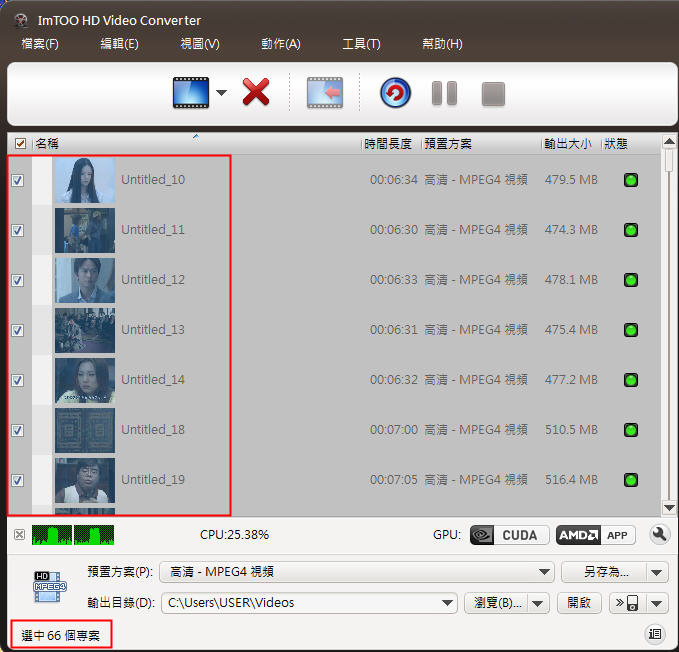679x652 pixels.
Task: Open the 輸出目錄 output path dropdown
Action: tap(448, 603)
